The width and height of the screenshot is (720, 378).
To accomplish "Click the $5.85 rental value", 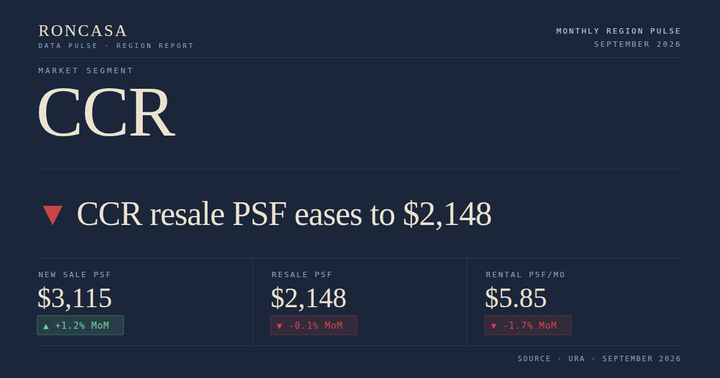I will pyautogui.click(x=516, y=298).
